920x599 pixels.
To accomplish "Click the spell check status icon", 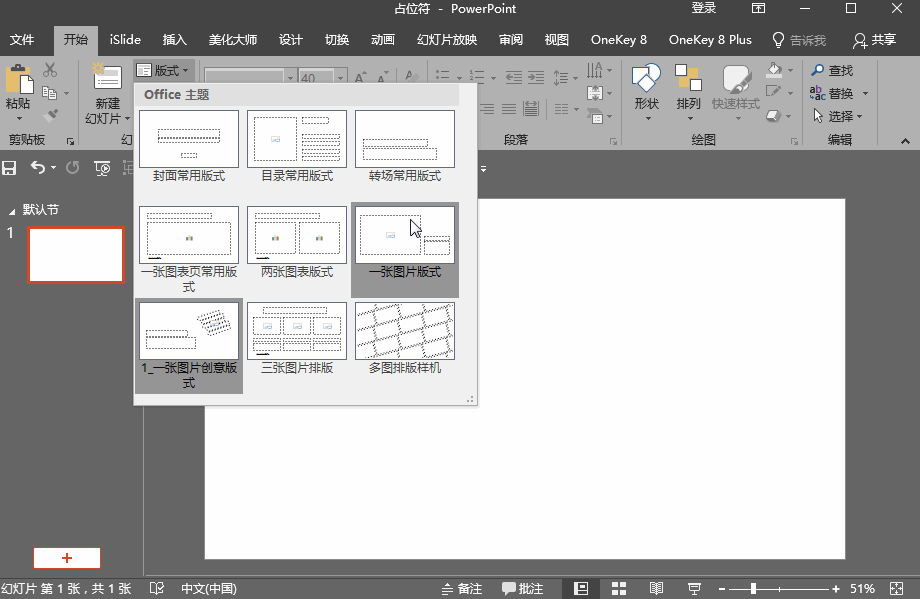I will pos(157,588).
